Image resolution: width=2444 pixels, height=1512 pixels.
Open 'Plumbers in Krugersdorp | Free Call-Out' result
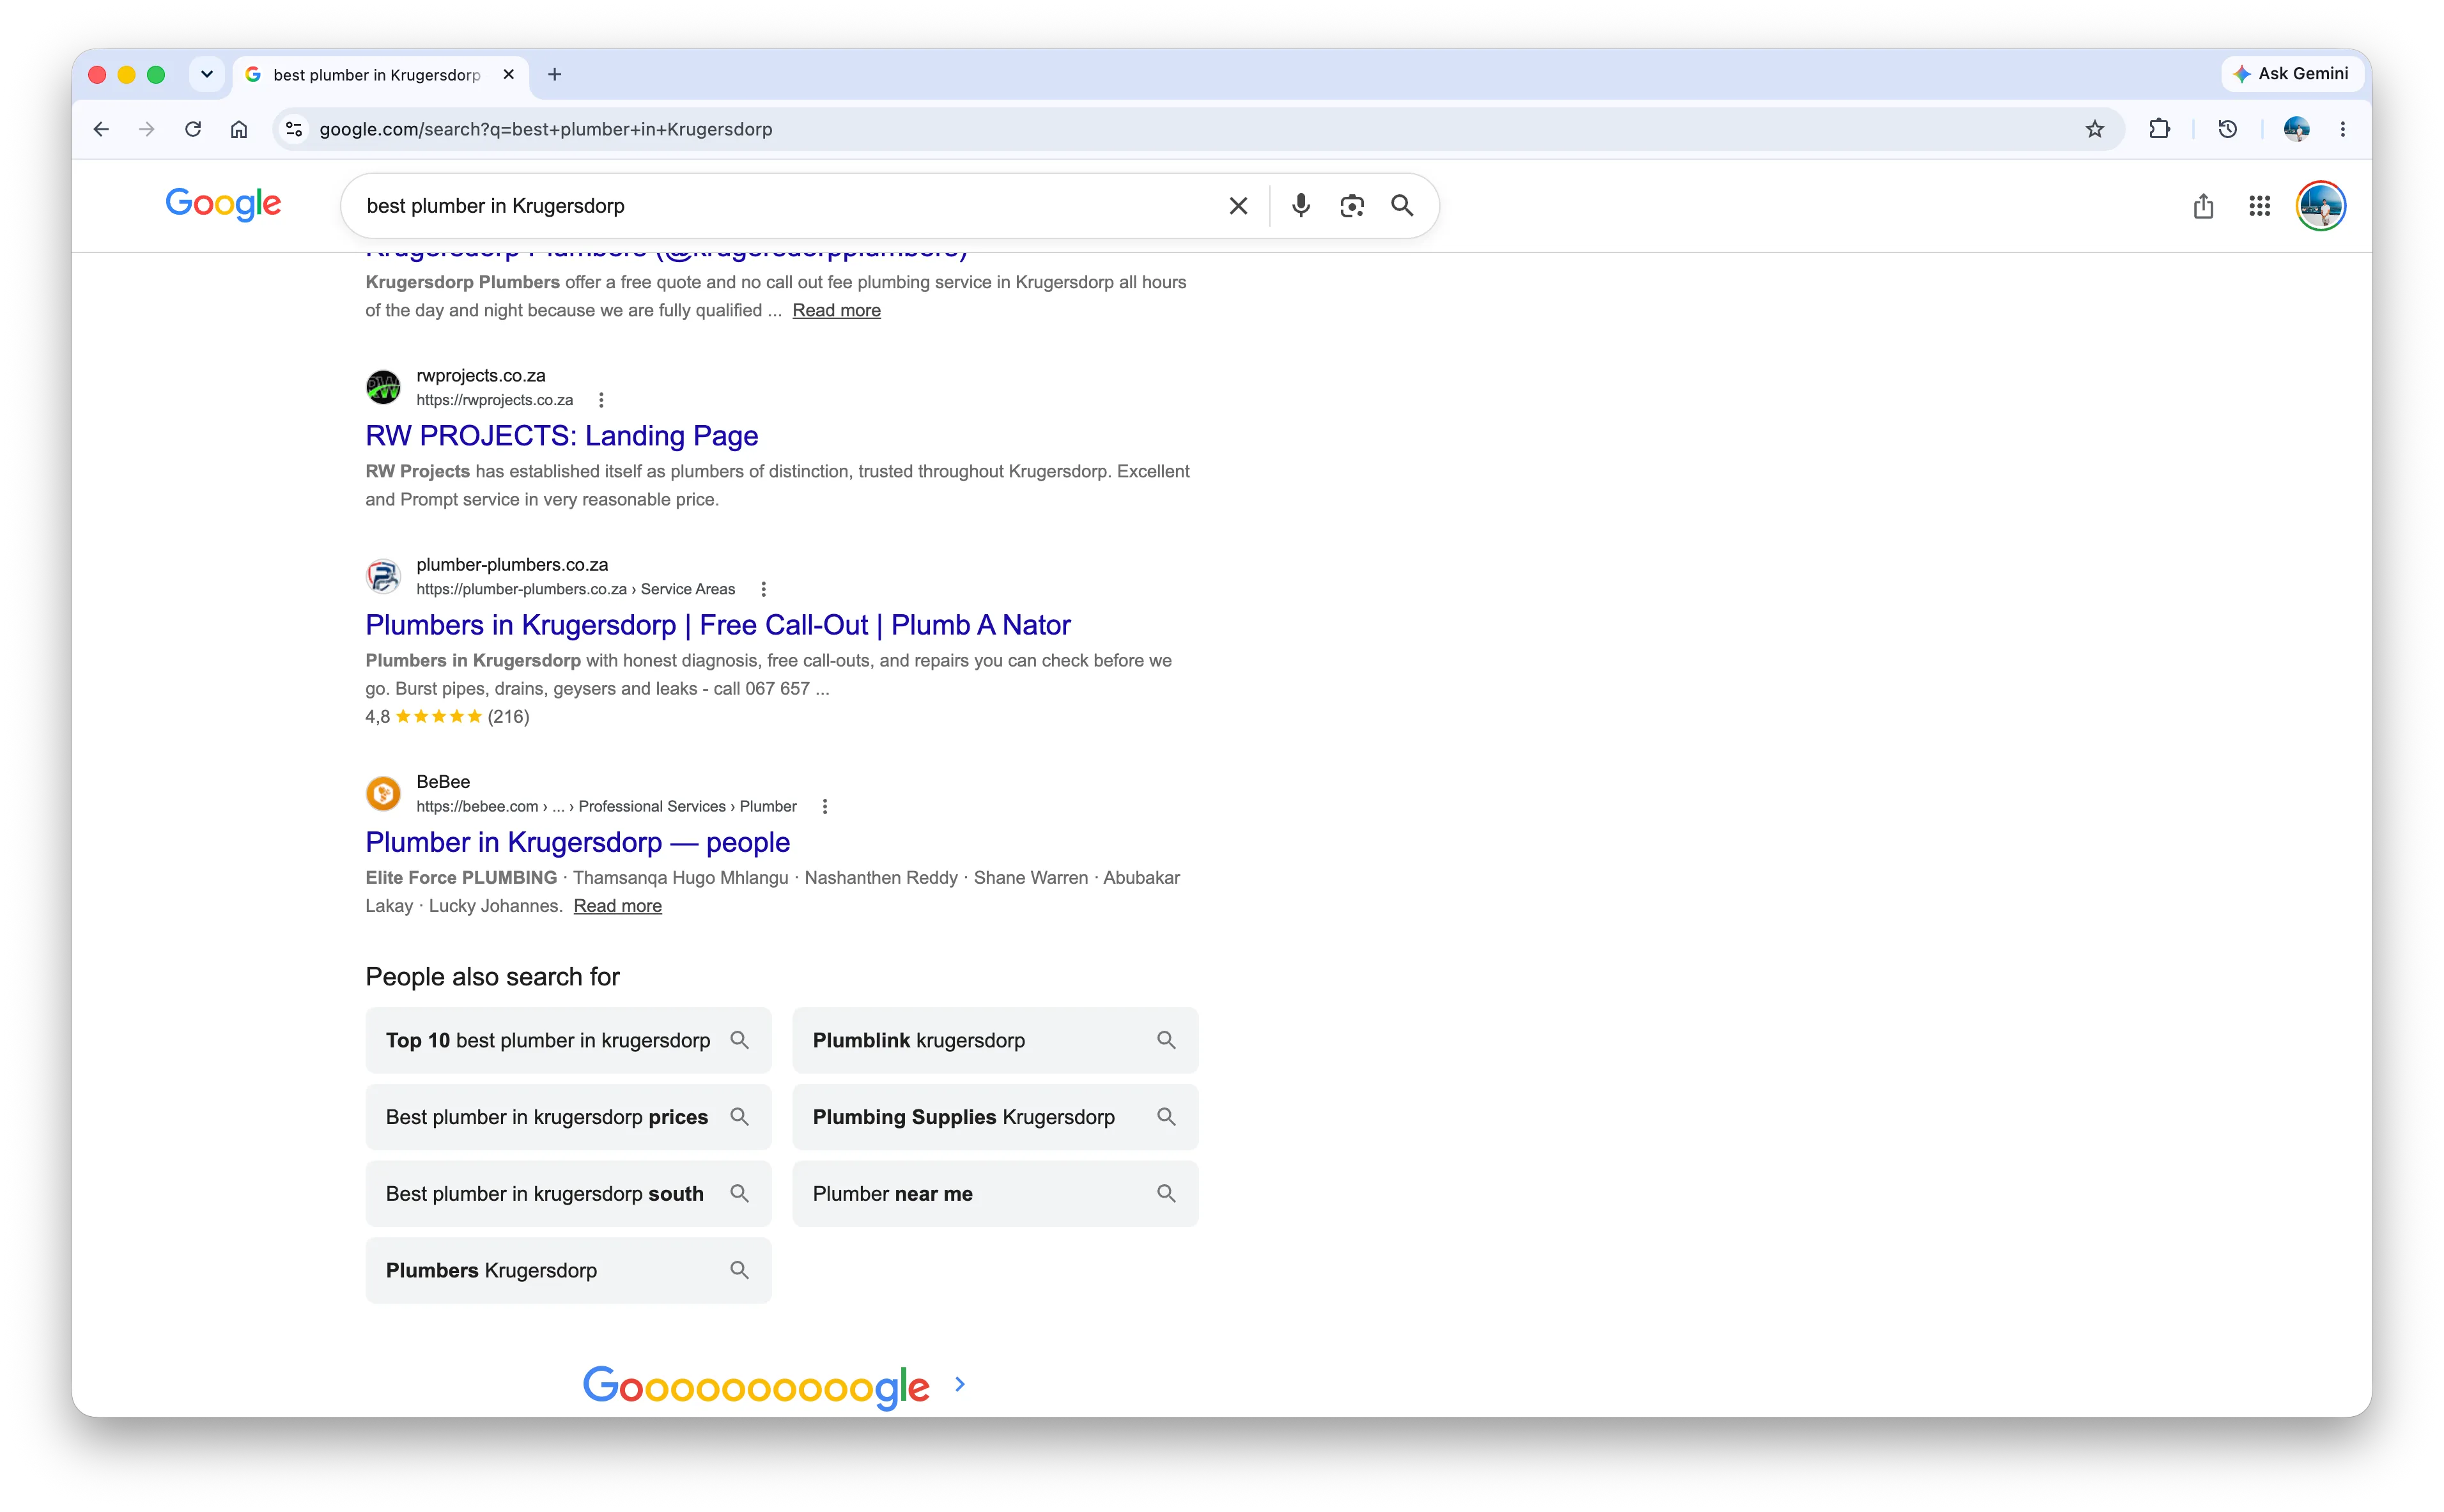point(718,625)
